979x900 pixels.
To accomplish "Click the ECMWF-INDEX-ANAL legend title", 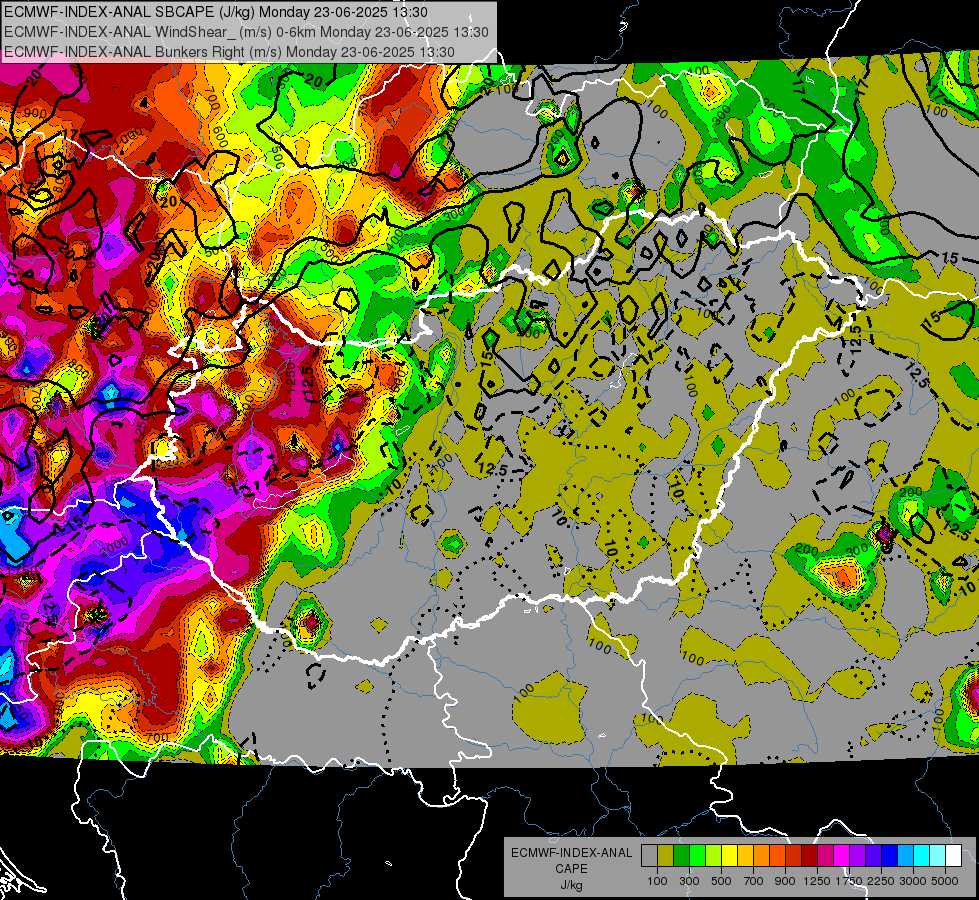I will point(571,853).
